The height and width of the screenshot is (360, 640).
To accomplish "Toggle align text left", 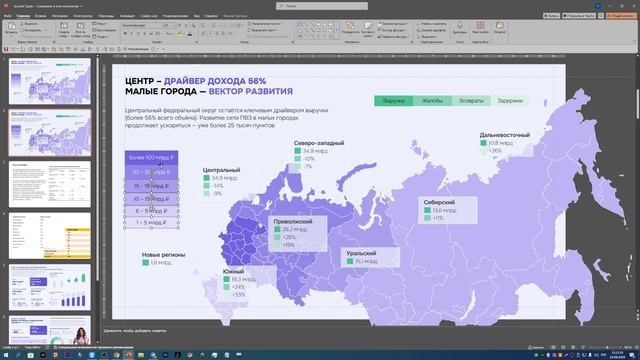I will pyautogui.click(x=204, y=34).
